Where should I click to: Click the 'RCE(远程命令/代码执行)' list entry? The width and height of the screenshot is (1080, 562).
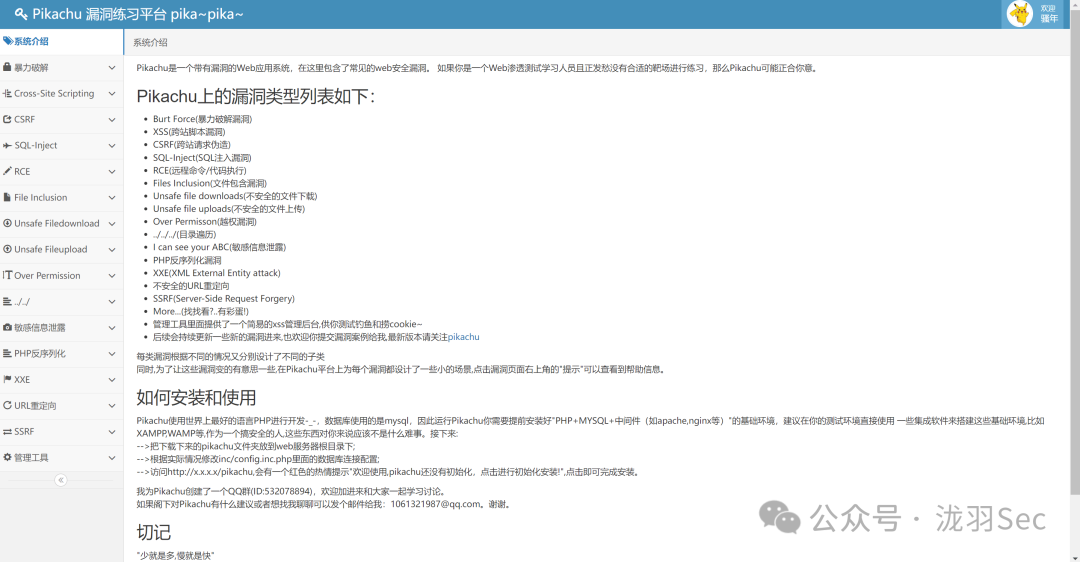[200, 170]
